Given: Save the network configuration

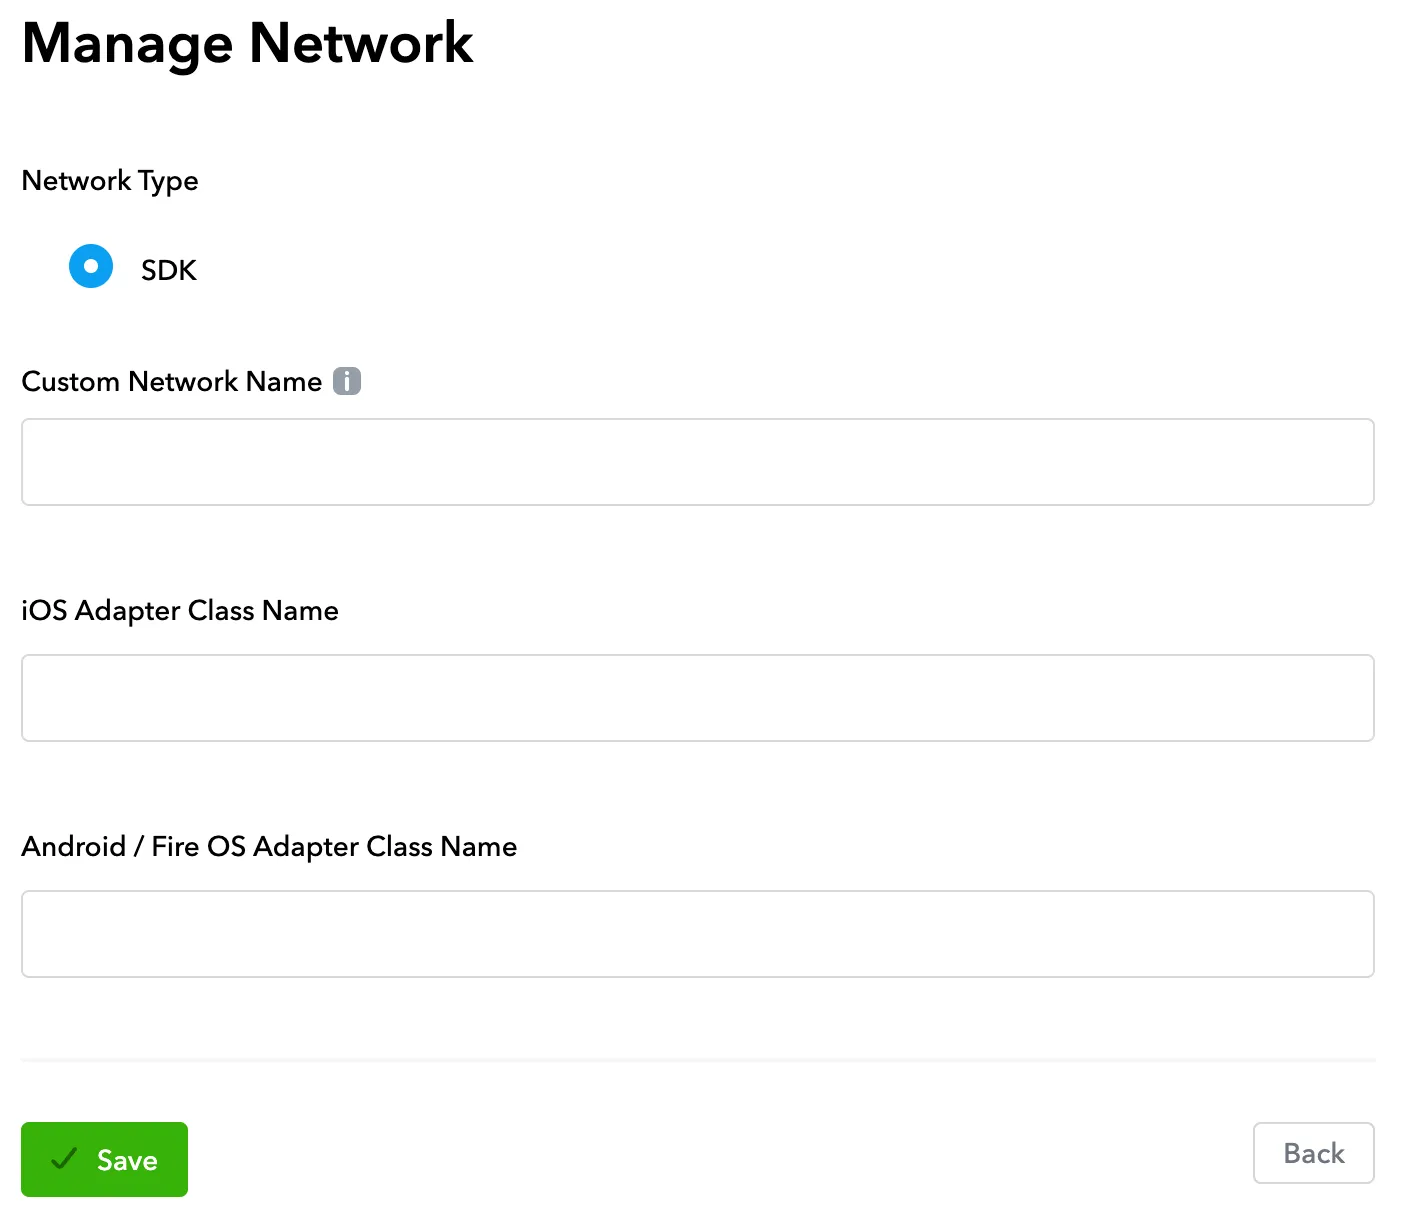Looking at the screenshot, I should click(104, 1159).
